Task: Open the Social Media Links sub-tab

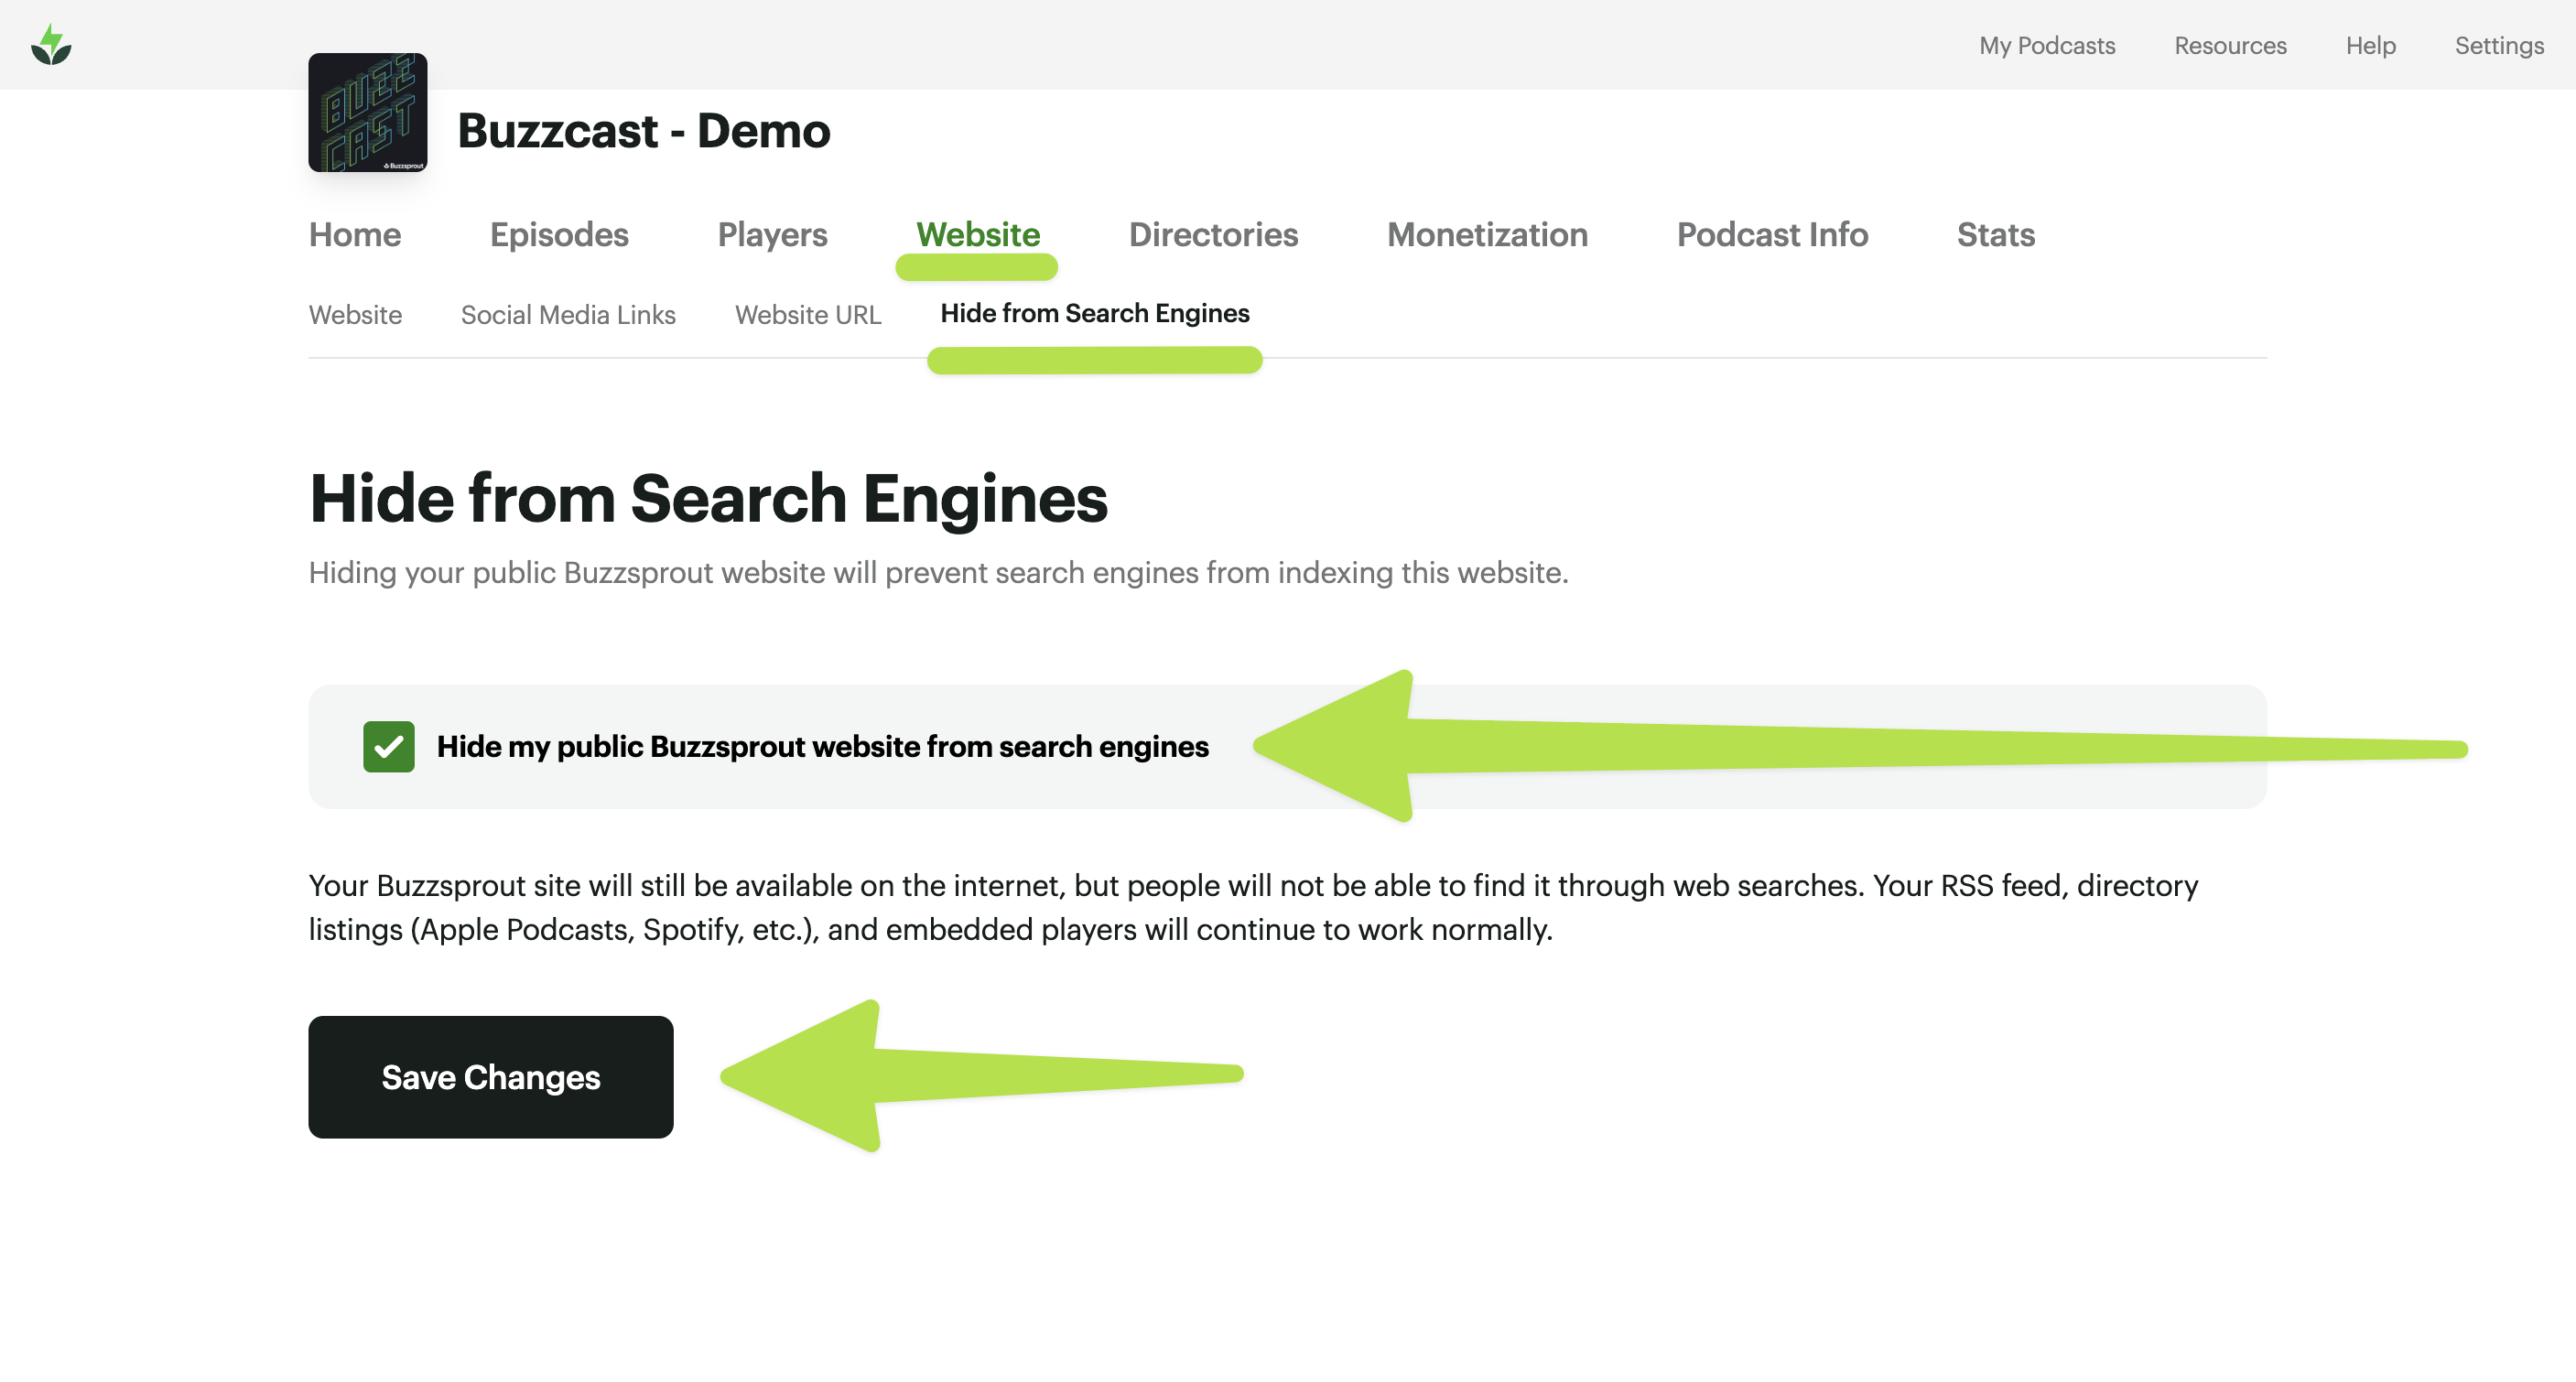Action: 567,315
